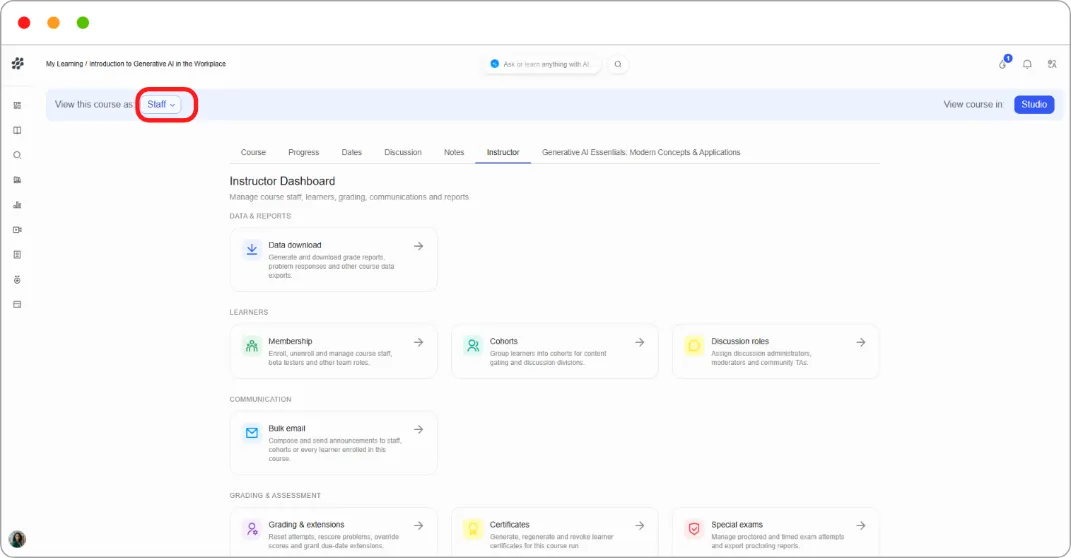Click the Special exams shield icon
This screenshot has width=1071, height=558.
694,529
